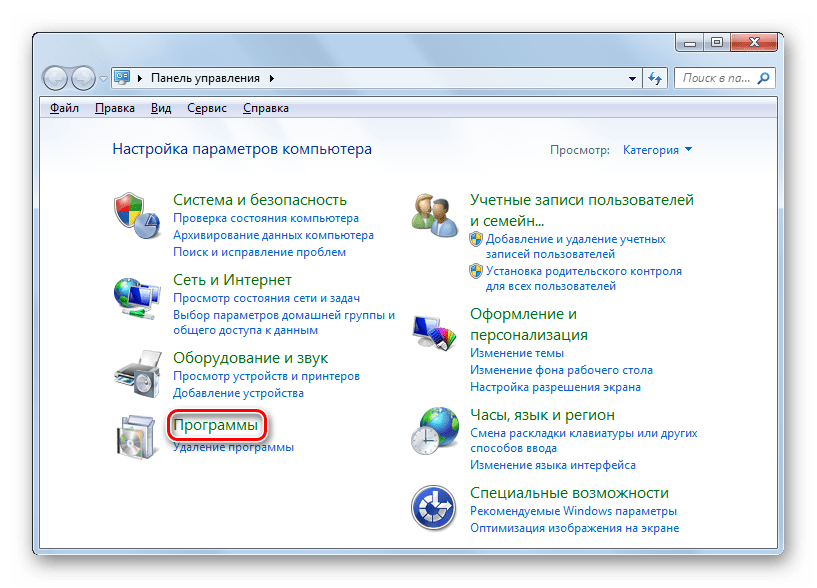Click Изменение фона рабочего стола link

[561, 370]
